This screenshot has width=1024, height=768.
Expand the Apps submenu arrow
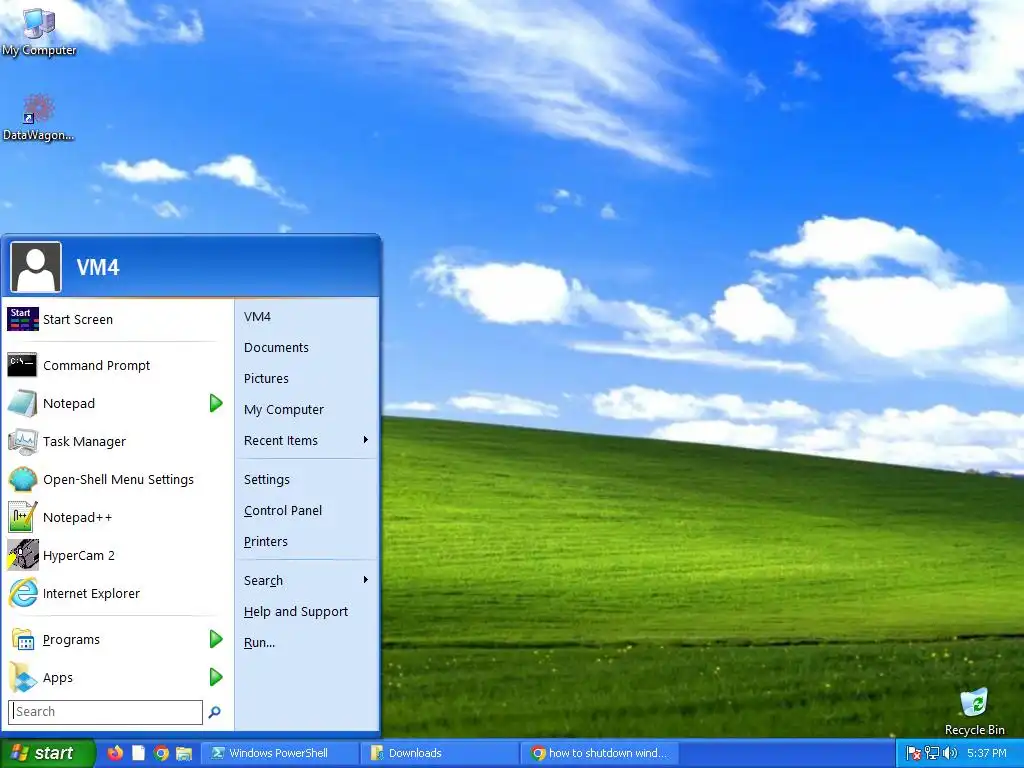pos(216,677)
